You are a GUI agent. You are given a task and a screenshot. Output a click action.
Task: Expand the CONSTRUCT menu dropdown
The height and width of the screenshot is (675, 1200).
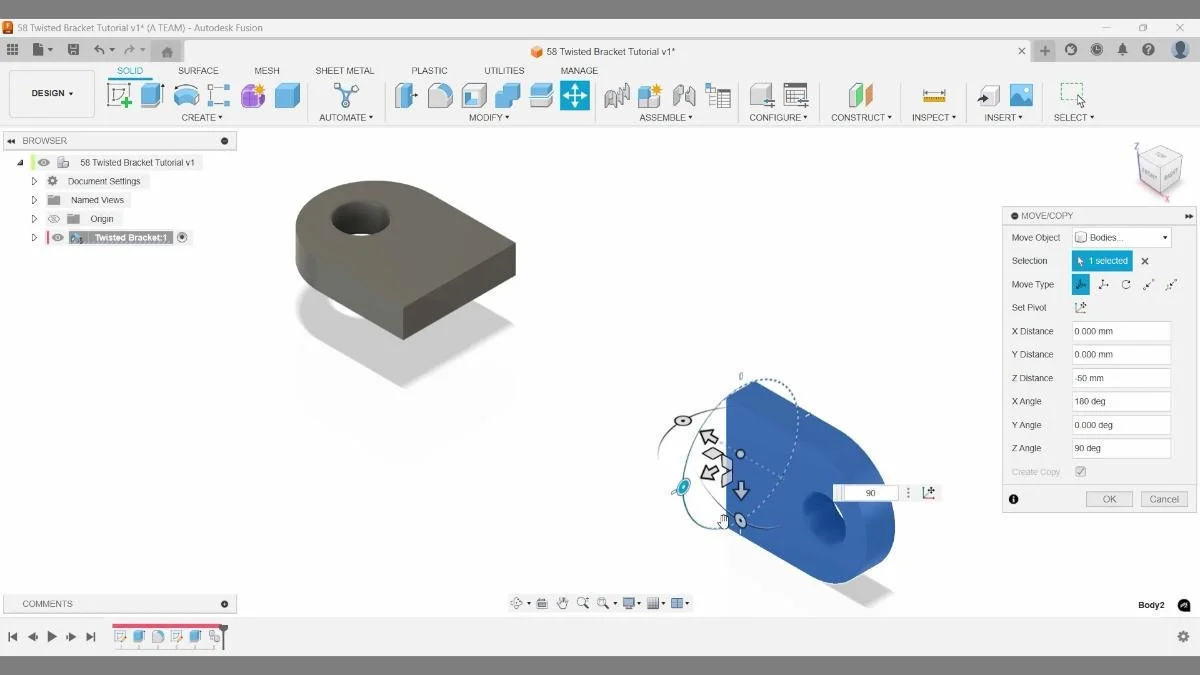point(861,118)
